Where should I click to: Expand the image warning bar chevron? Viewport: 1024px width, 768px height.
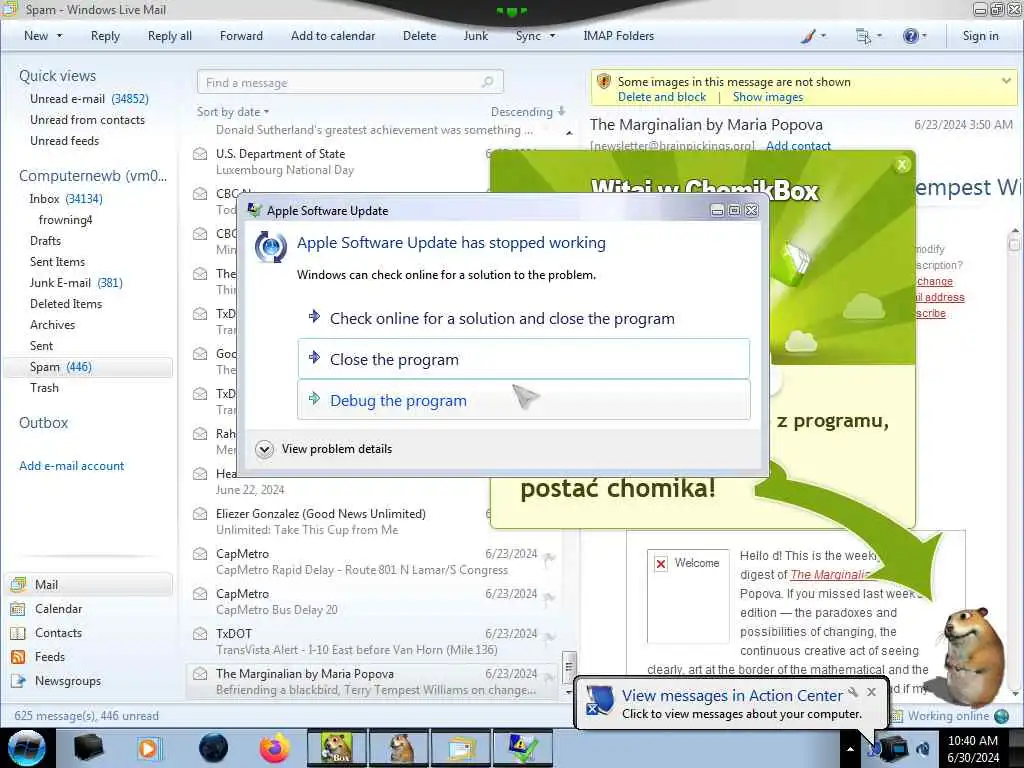click(1006, 81)
